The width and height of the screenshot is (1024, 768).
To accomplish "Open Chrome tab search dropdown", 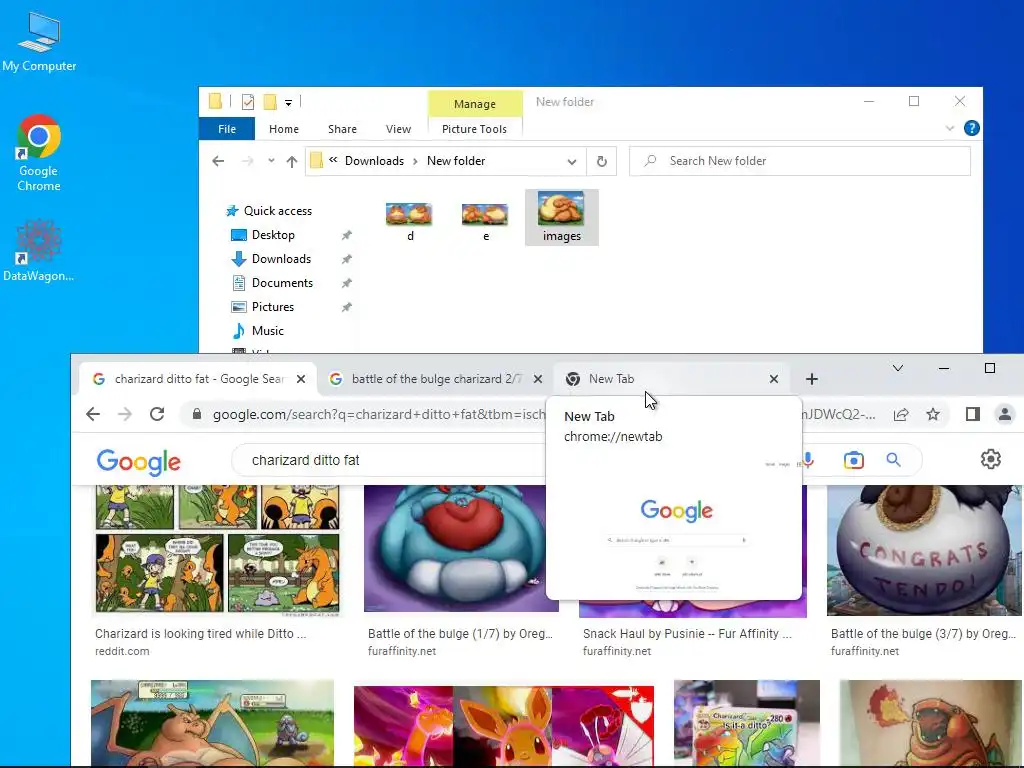I will 898,368.
